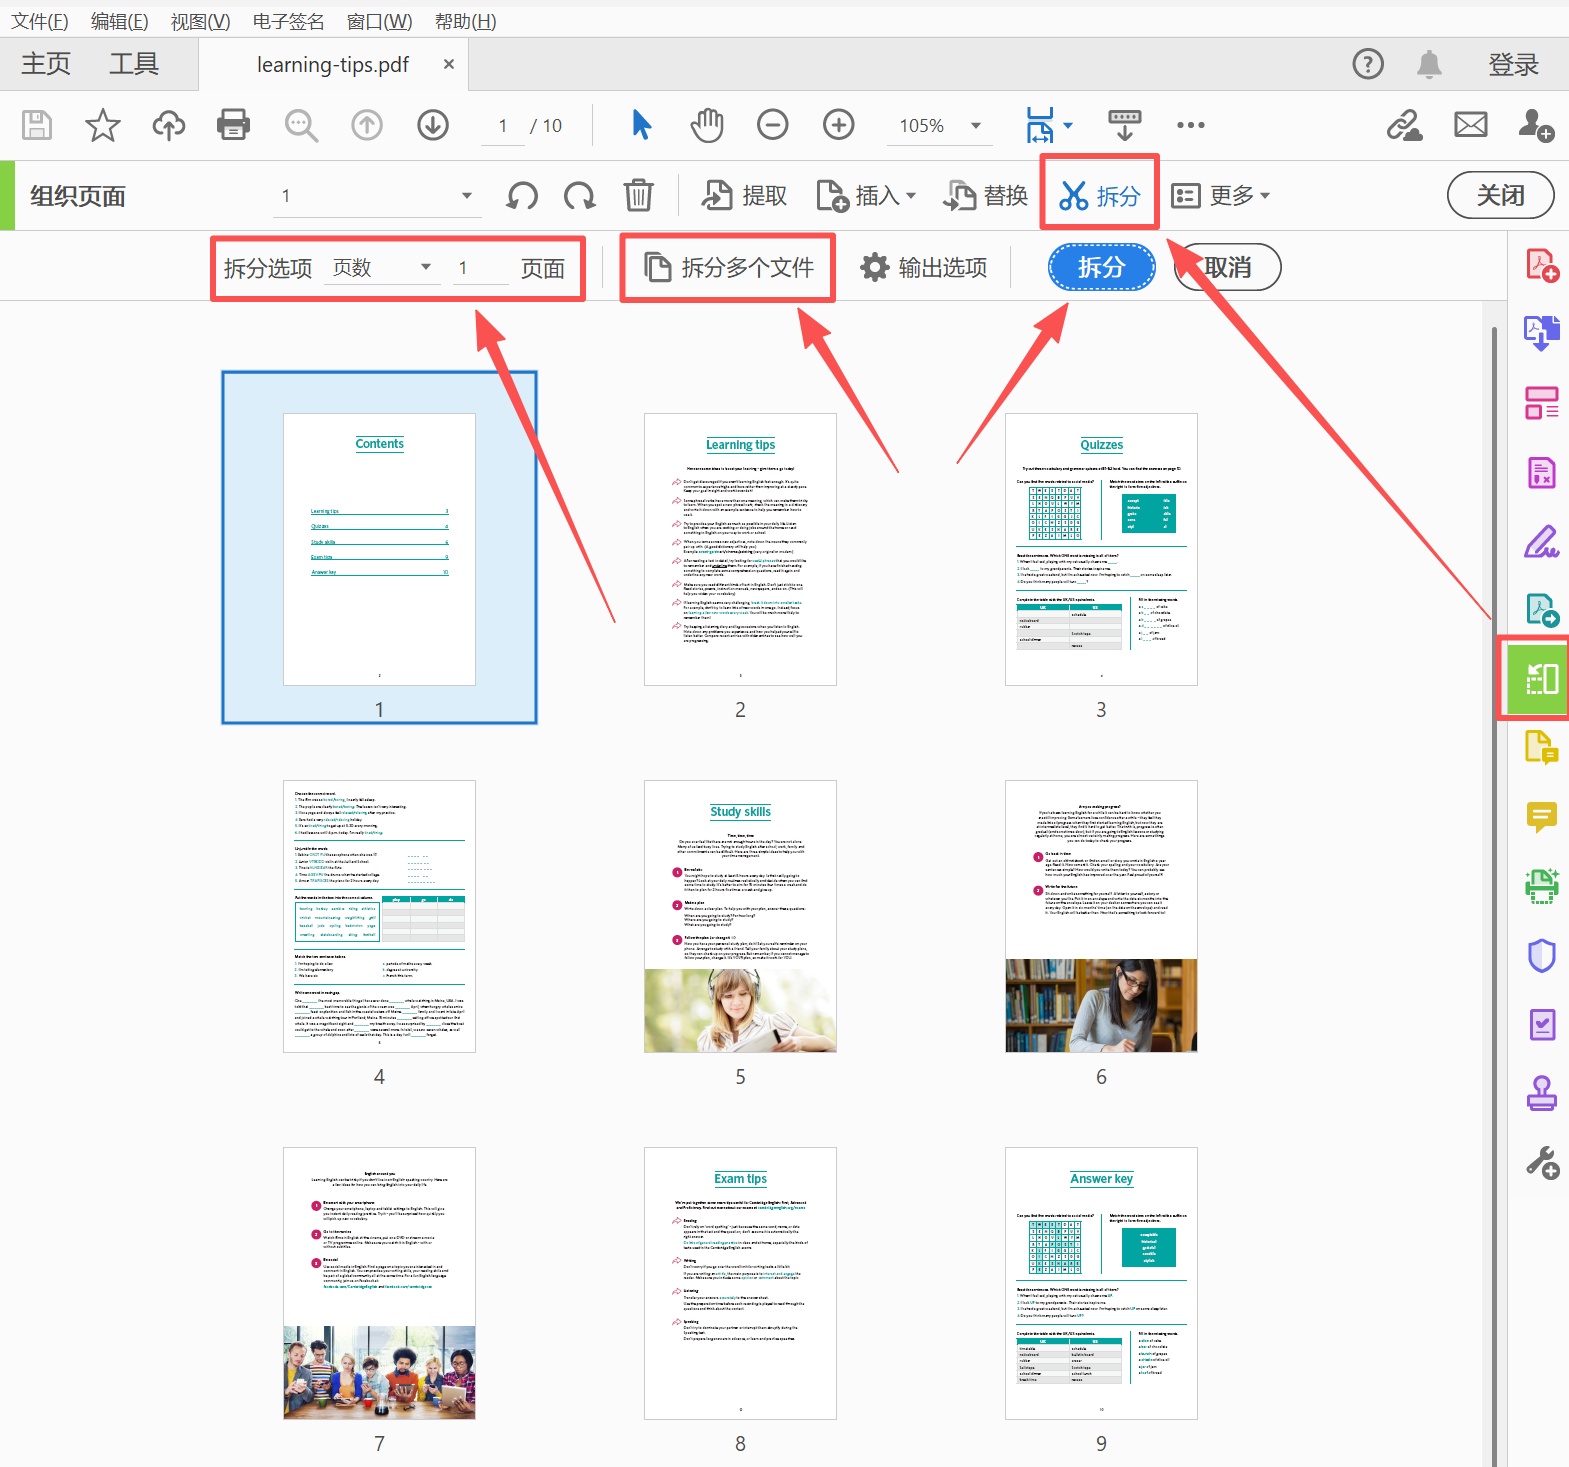
Task: Expand the 插入 dropdown
Action: pyautogui.click(x=866, y=196)
